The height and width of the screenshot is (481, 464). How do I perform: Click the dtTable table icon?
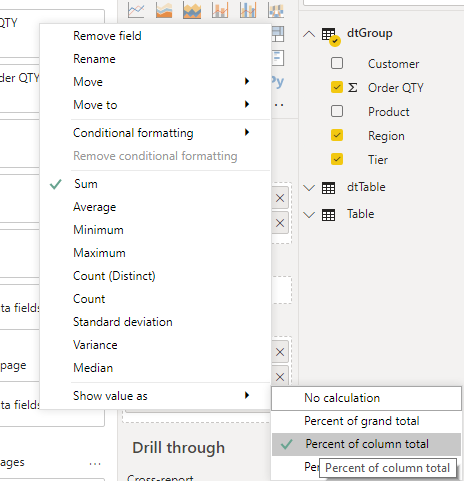(328, 188)
